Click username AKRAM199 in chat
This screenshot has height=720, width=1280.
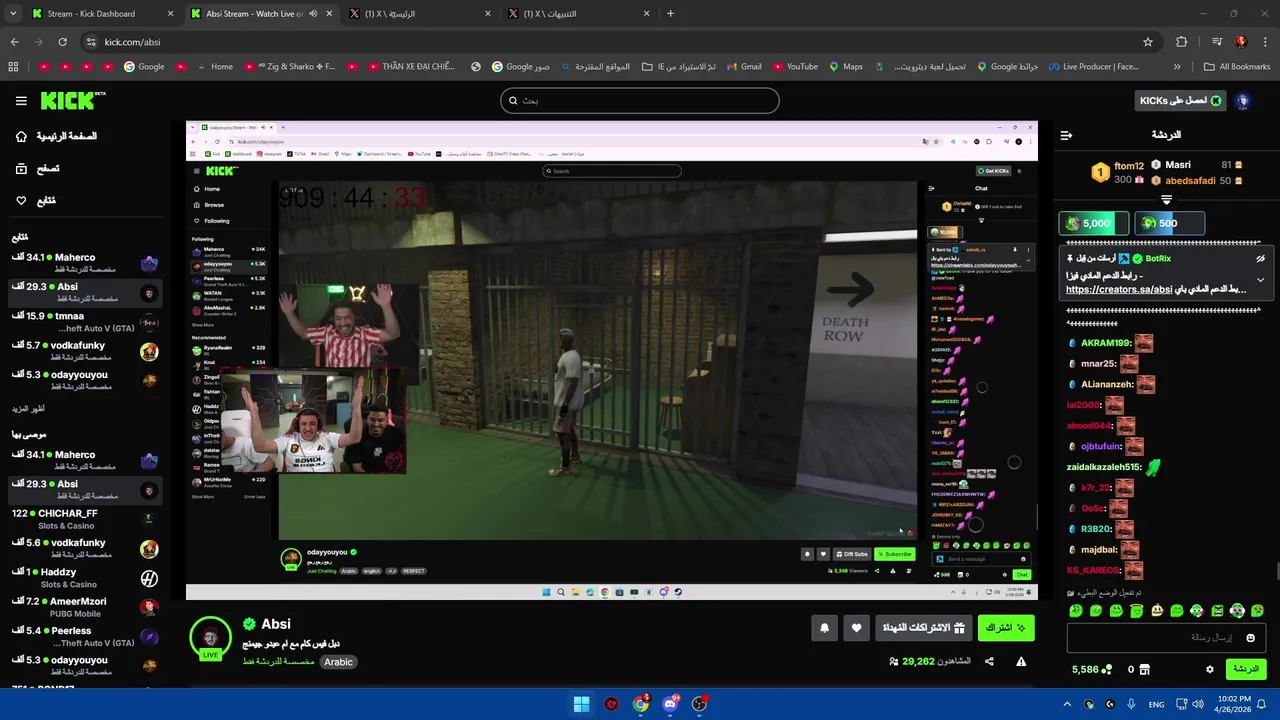[1105, 343]
